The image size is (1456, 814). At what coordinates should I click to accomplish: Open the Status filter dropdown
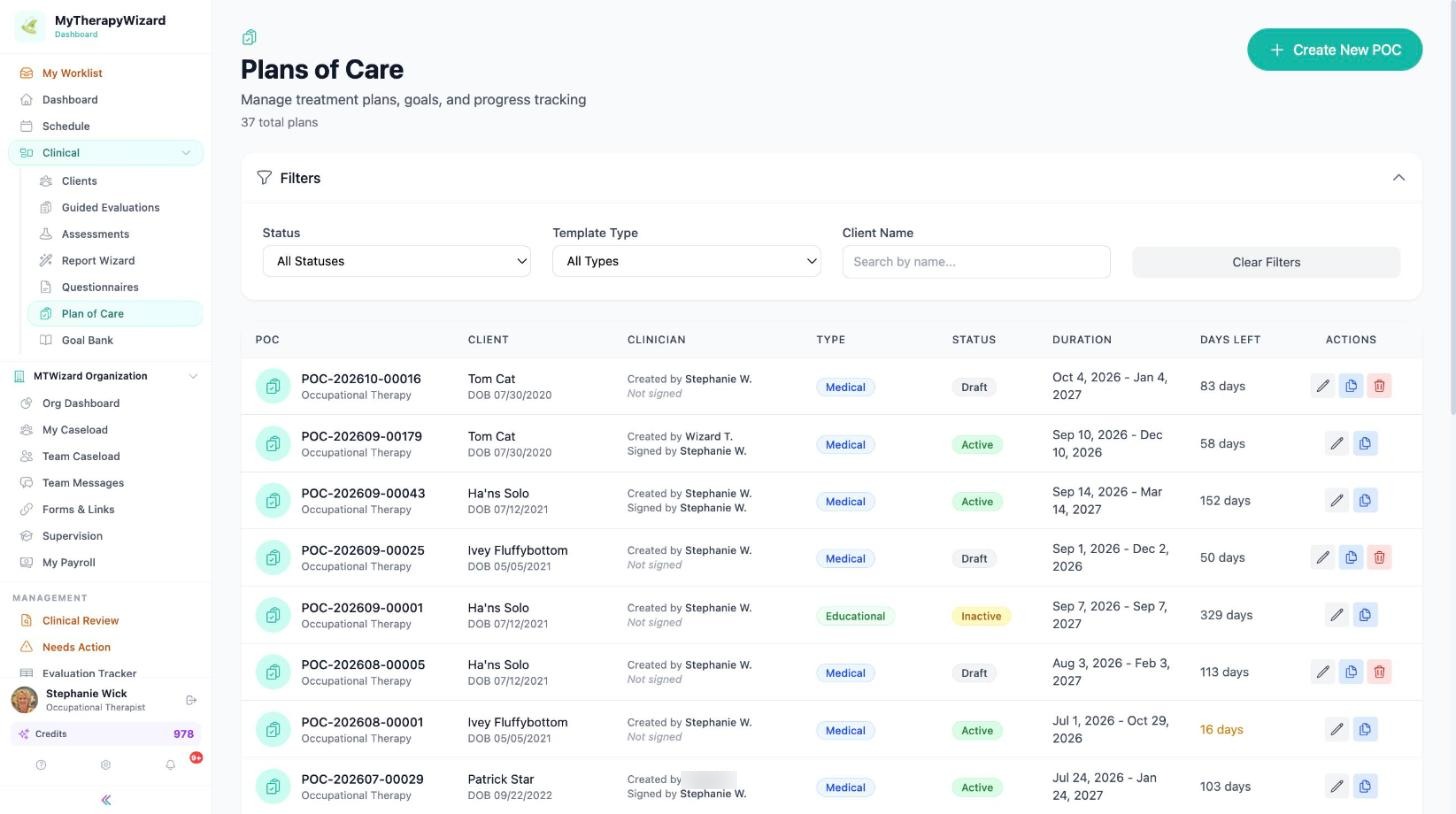[396, 261]
